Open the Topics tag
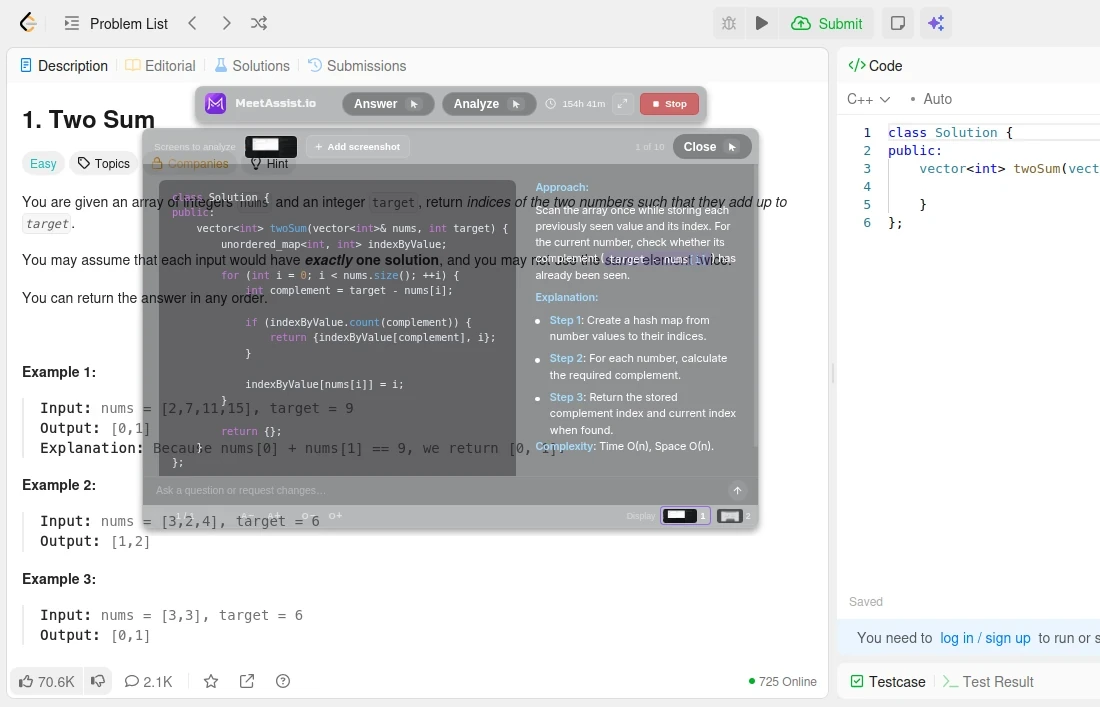The image size is (1100, 707). 104,163
